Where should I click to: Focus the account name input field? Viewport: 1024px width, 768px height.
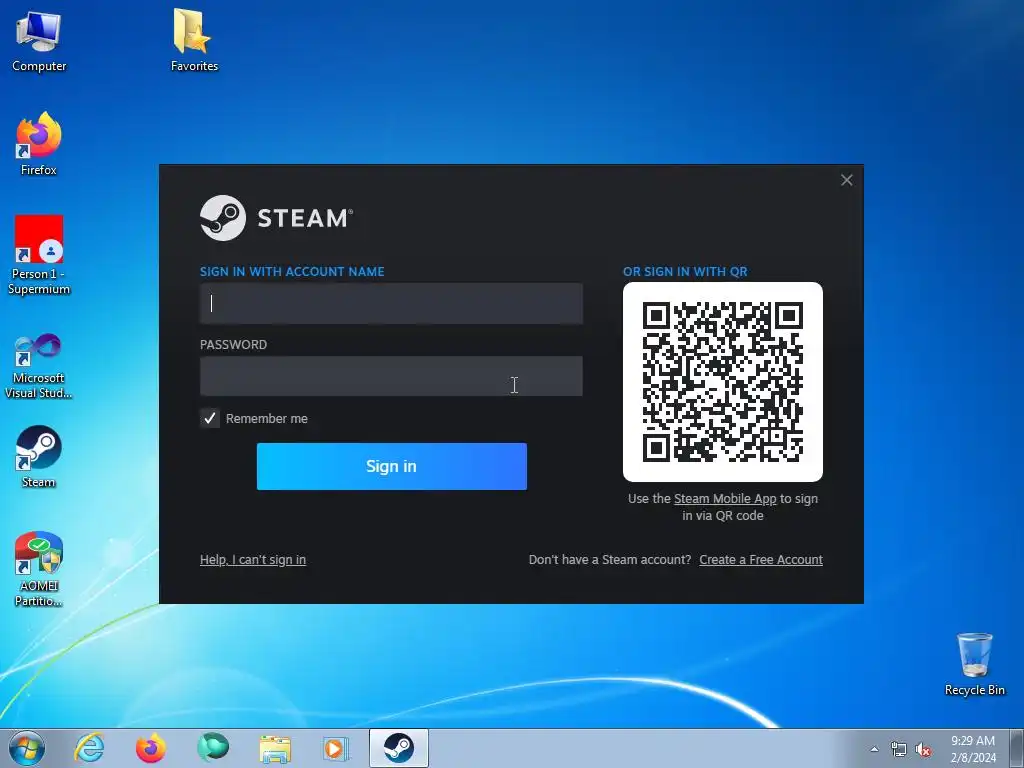coord(391,304)
